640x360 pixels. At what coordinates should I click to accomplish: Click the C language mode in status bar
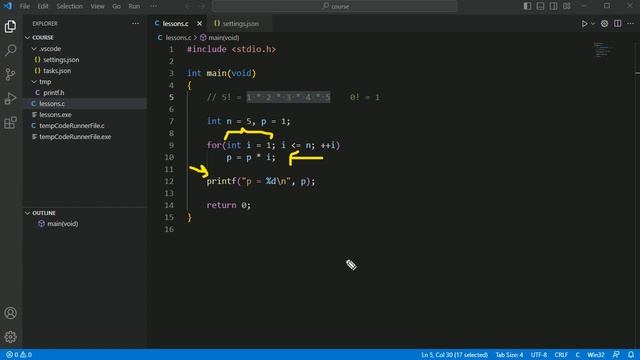coord(578,355)
